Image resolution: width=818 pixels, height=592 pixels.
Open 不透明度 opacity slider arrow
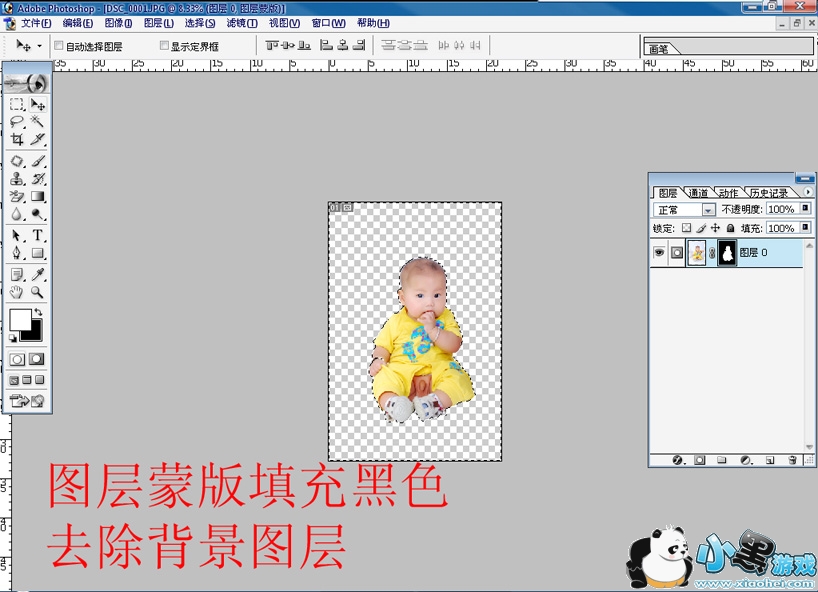coord(805,209)
